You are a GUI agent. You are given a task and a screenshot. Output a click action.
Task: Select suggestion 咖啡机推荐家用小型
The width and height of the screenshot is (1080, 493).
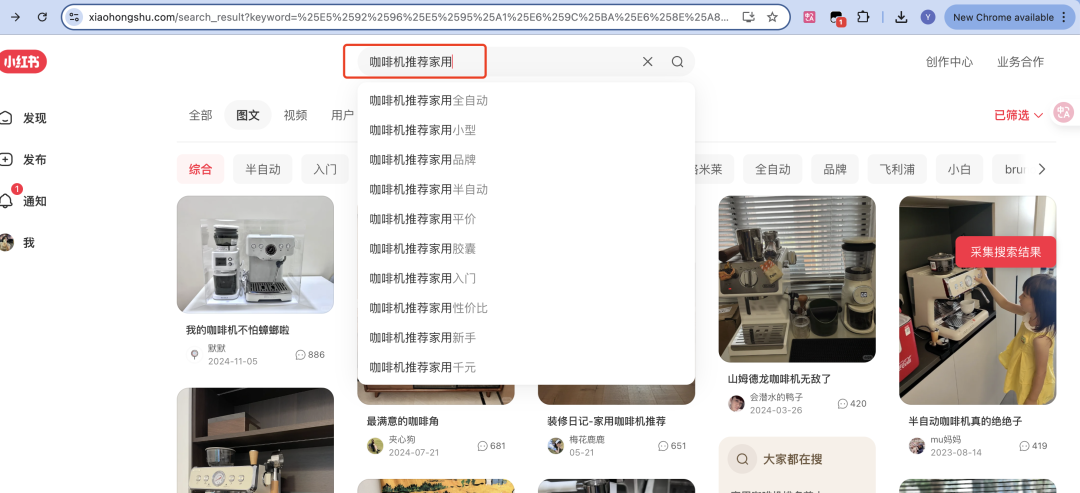coord(526,130)
